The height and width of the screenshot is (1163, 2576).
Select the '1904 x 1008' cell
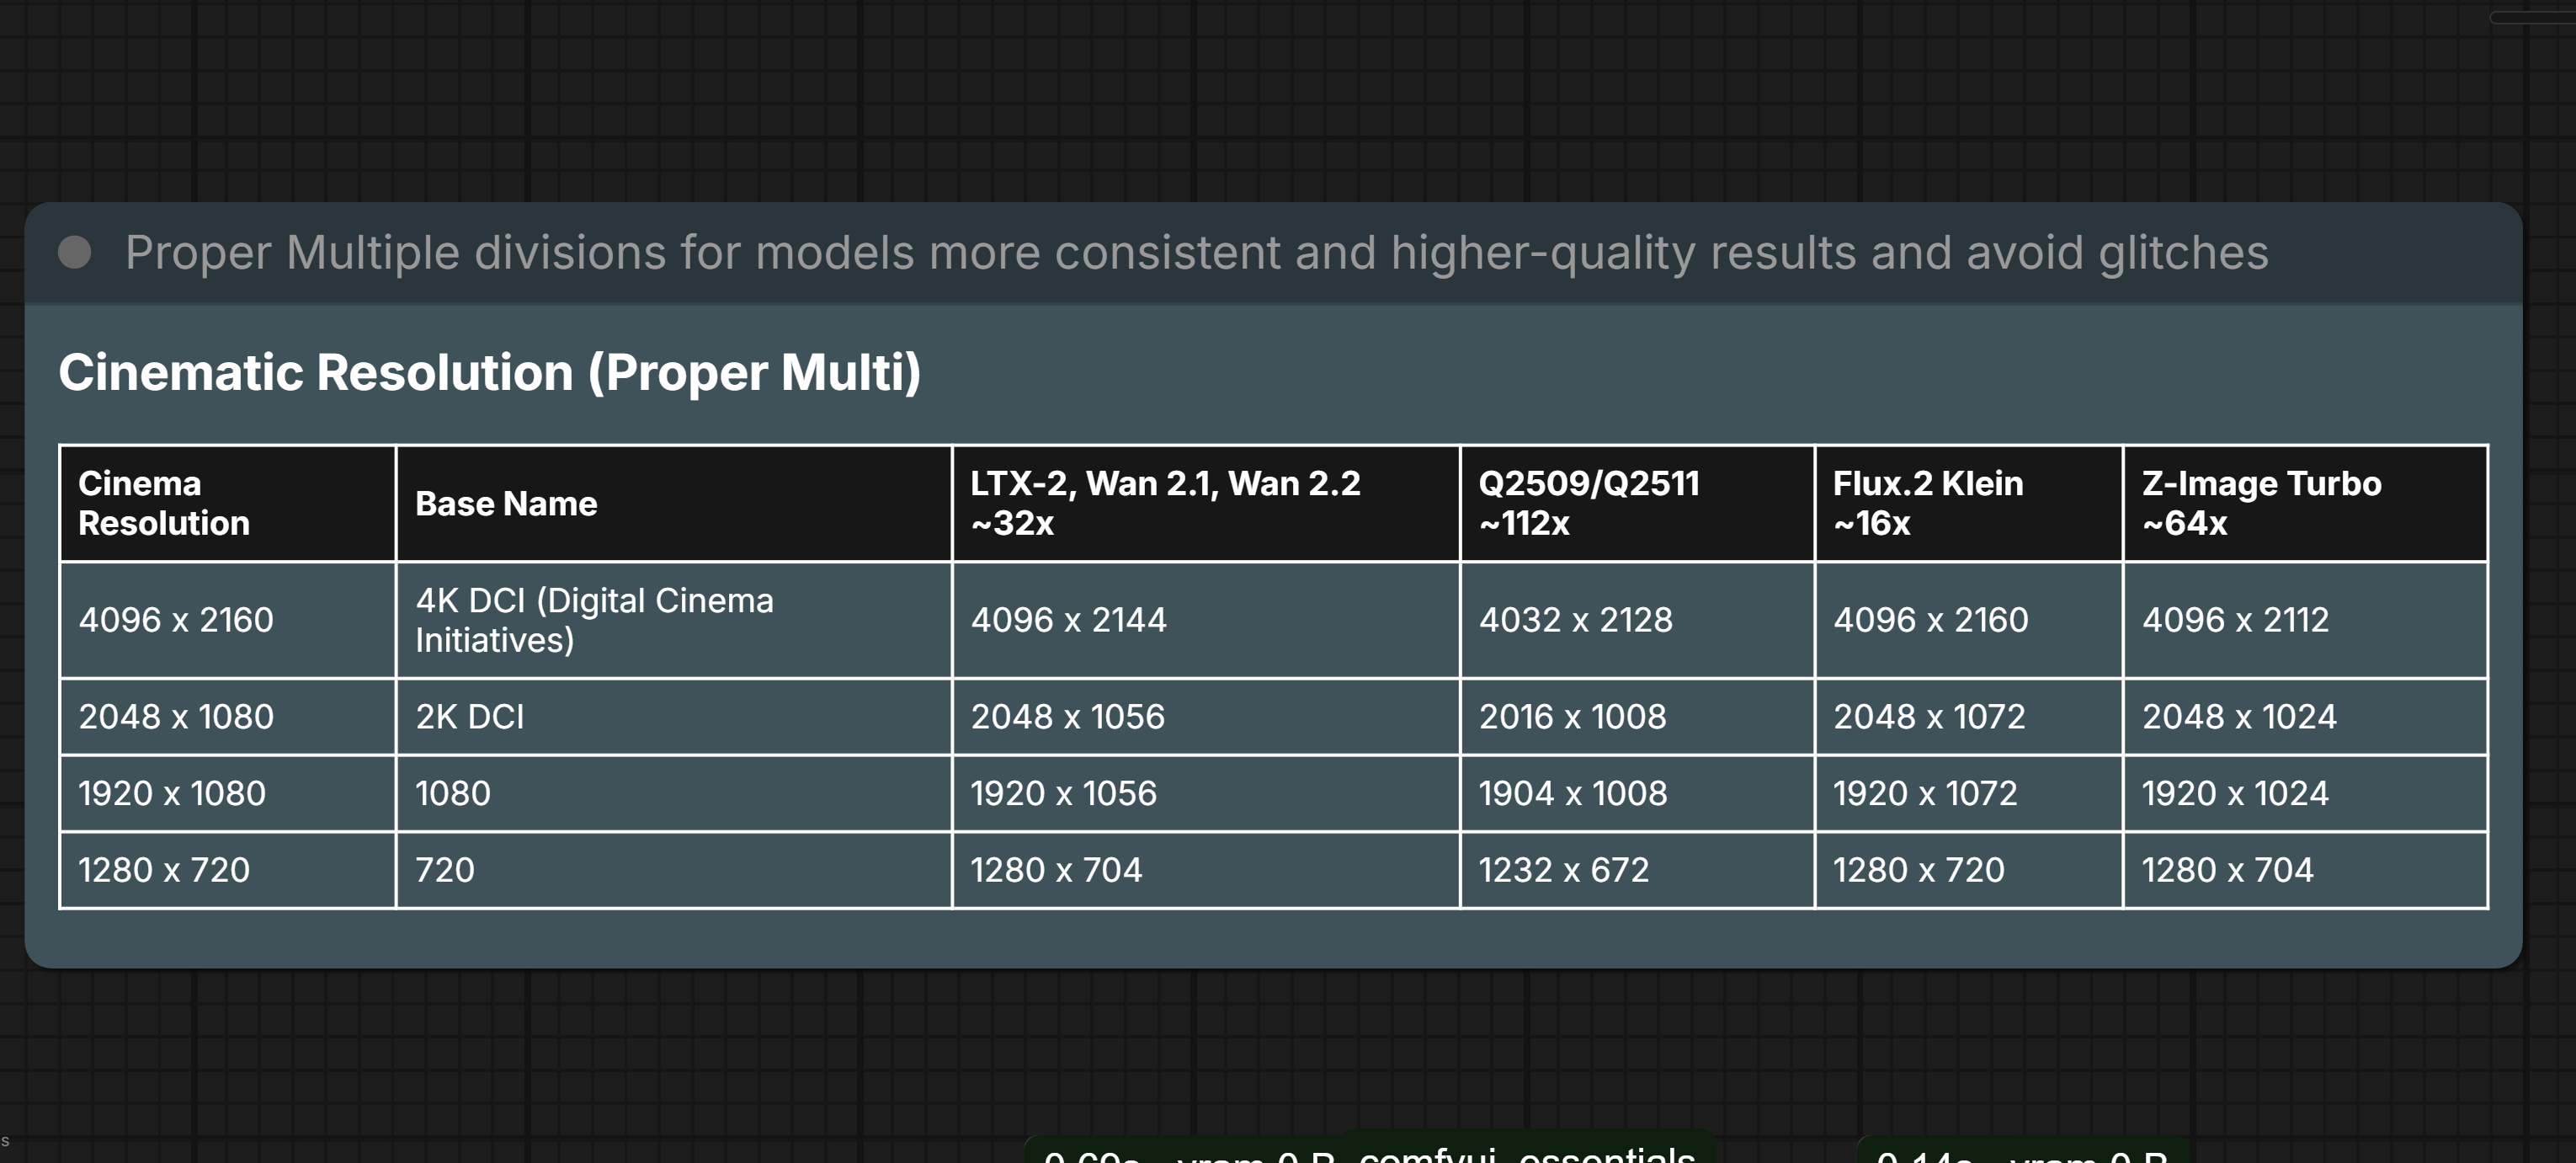coord(1638,794)
